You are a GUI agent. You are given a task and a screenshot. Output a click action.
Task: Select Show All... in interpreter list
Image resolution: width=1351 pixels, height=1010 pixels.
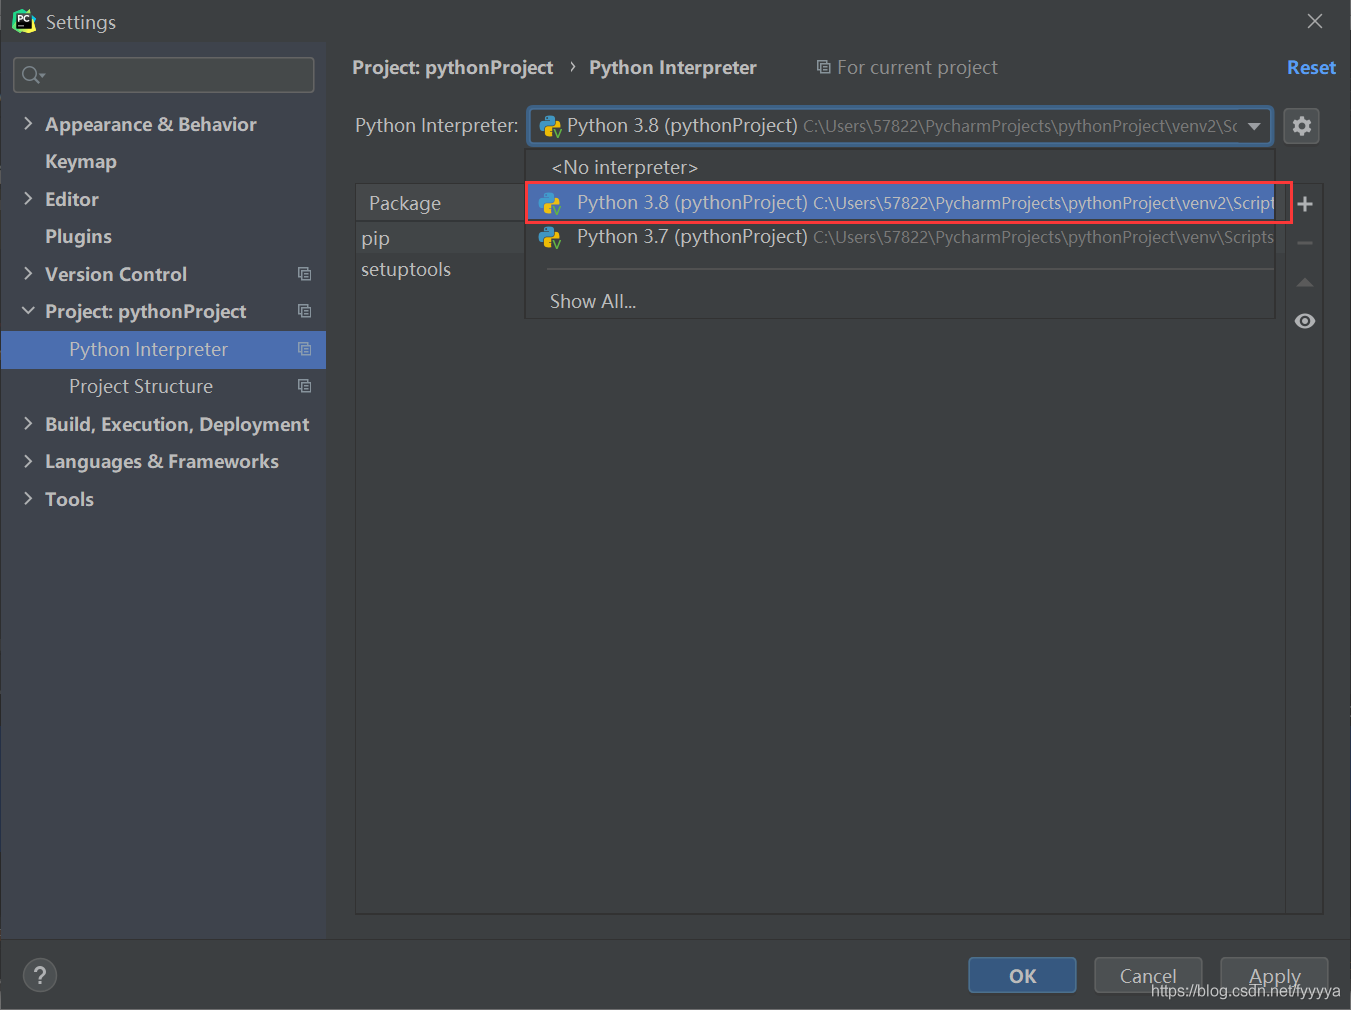click(x=593, y=301)
